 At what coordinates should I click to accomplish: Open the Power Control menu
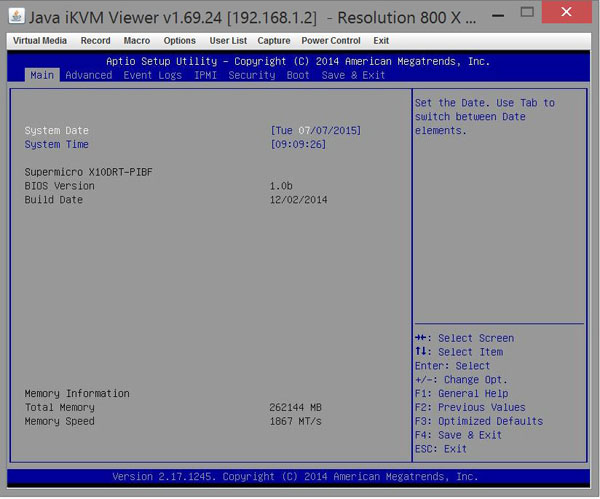point(331,41)
